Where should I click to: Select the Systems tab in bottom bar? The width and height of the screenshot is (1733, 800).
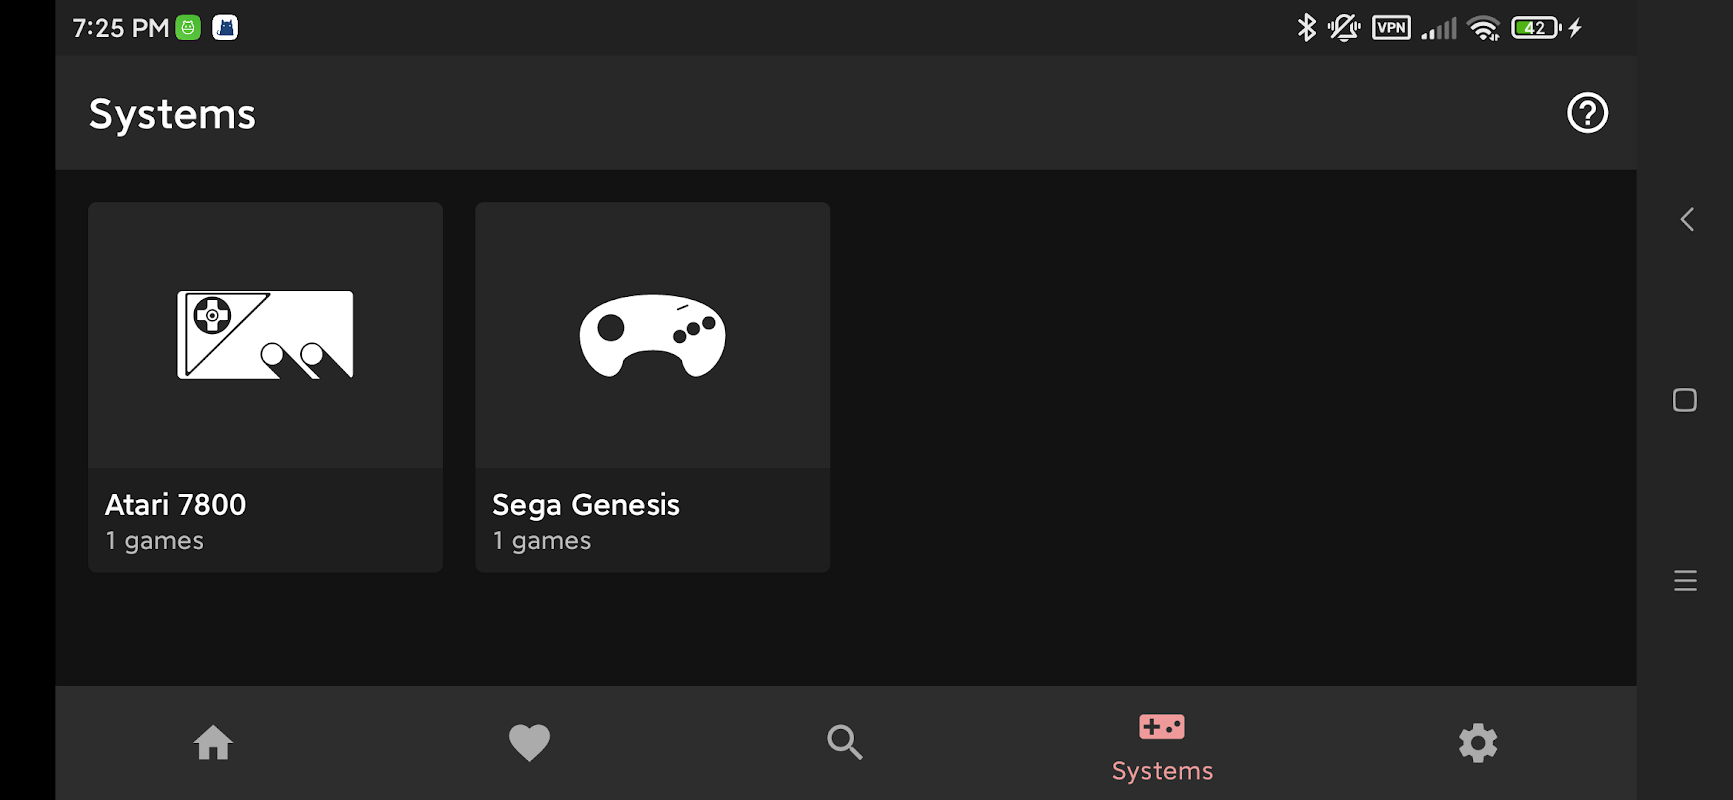point(1162,745)
